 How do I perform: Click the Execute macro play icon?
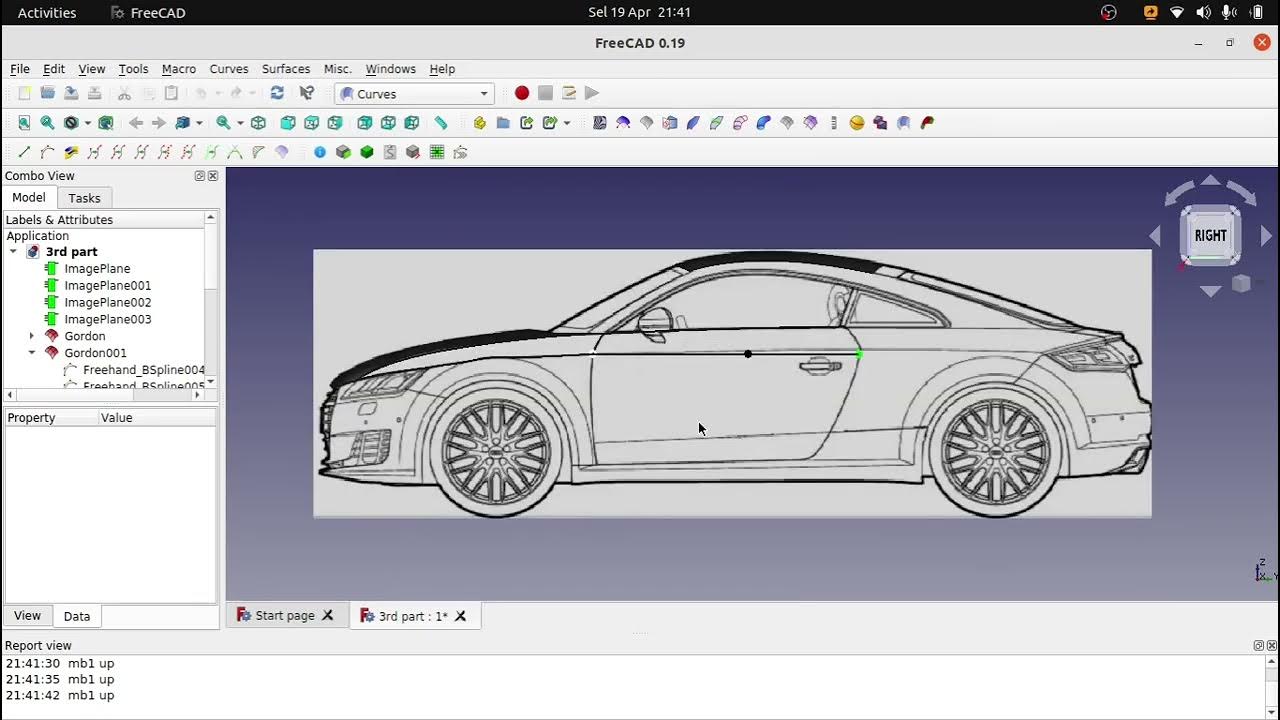pos(592,93)
